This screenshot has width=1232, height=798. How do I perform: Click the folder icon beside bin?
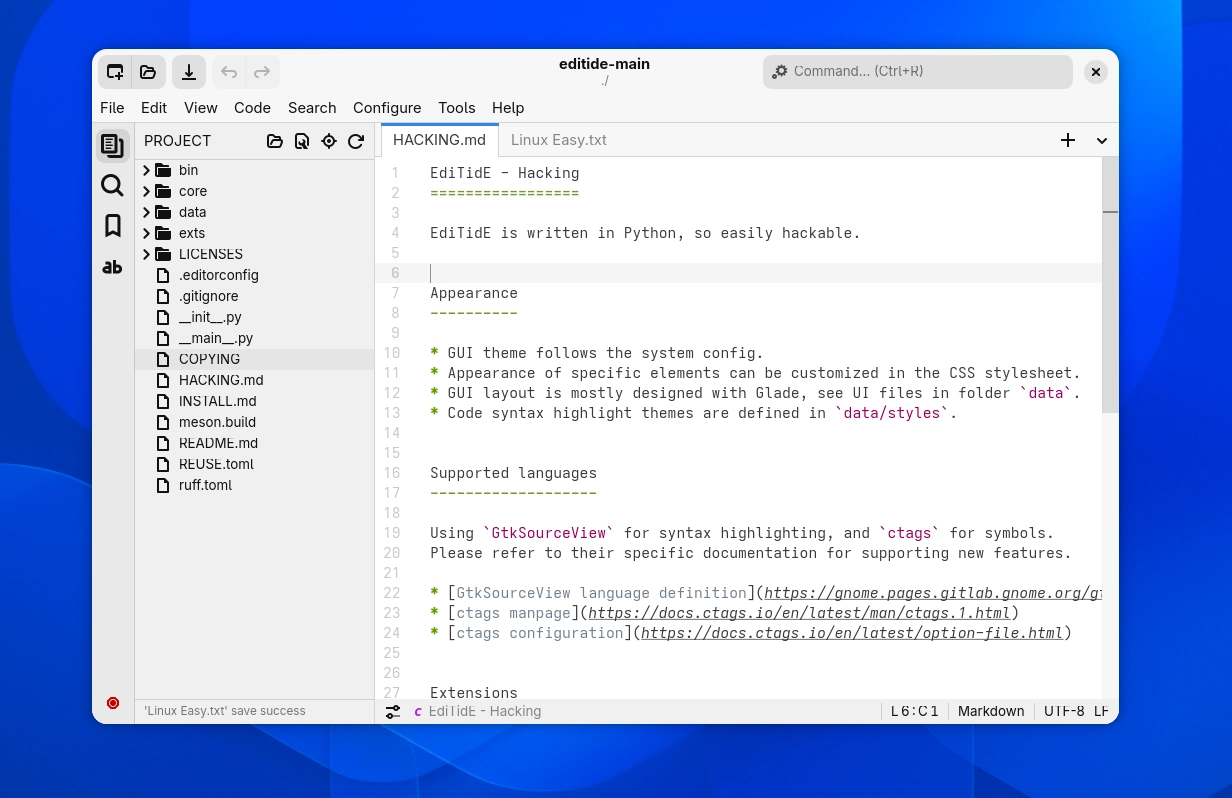click(163, 170)
